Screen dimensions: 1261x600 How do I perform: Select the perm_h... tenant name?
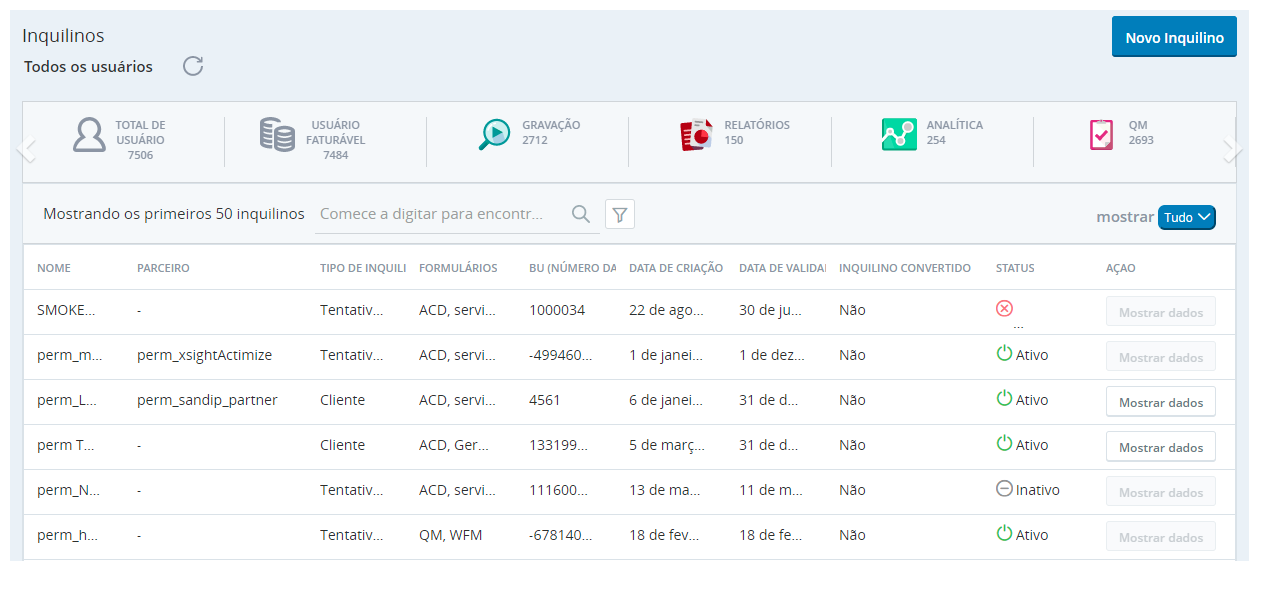[67, 535]
